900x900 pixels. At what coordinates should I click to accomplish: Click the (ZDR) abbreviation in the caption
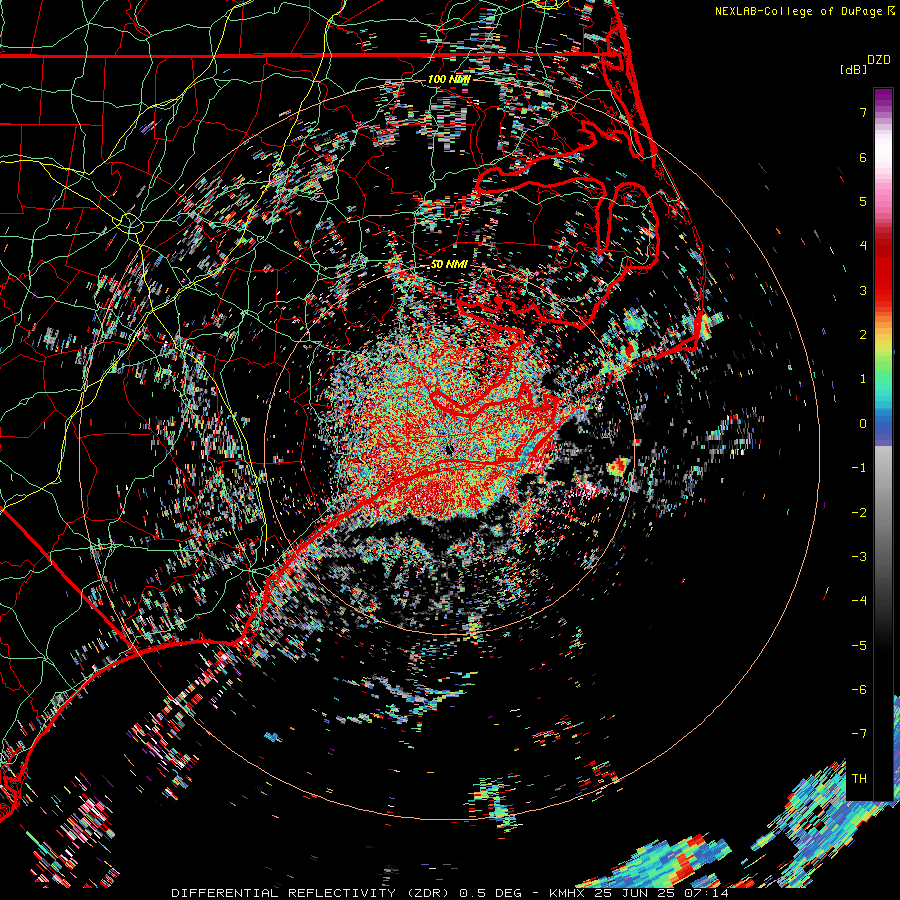(x=427, y=893)
